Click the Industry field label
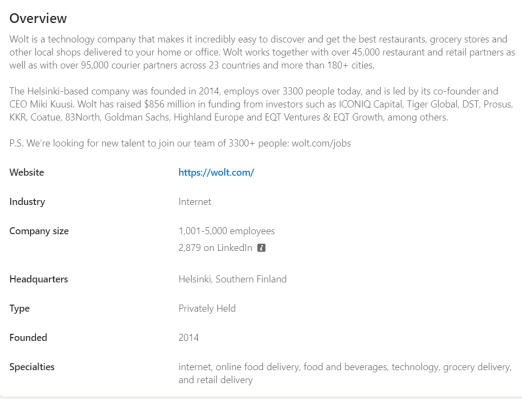522x399 pixels. click(x=27, y=202)
